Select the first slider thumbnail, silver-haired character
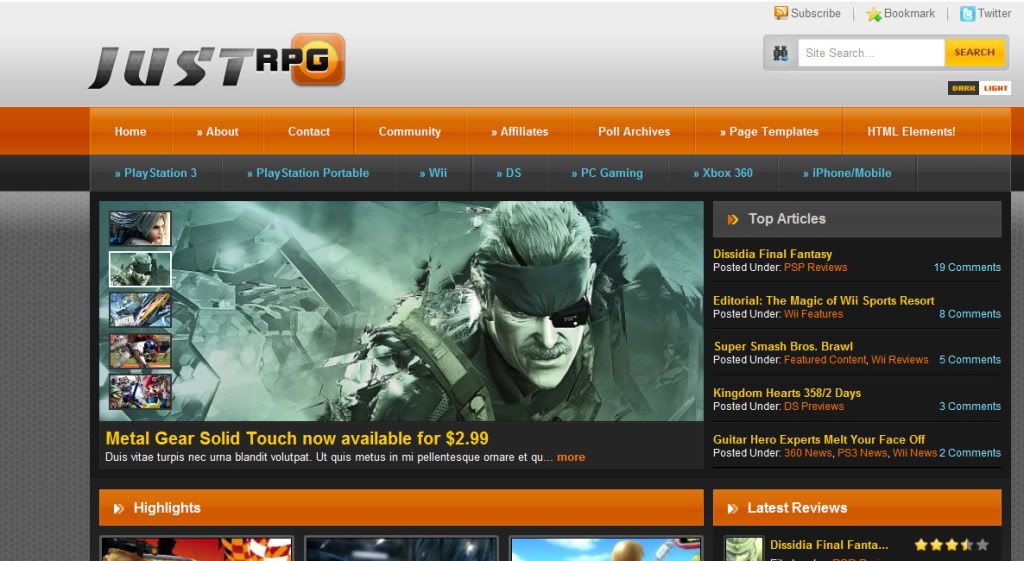The height and width of the screenshot is (561, 1024). coord(140,228)
